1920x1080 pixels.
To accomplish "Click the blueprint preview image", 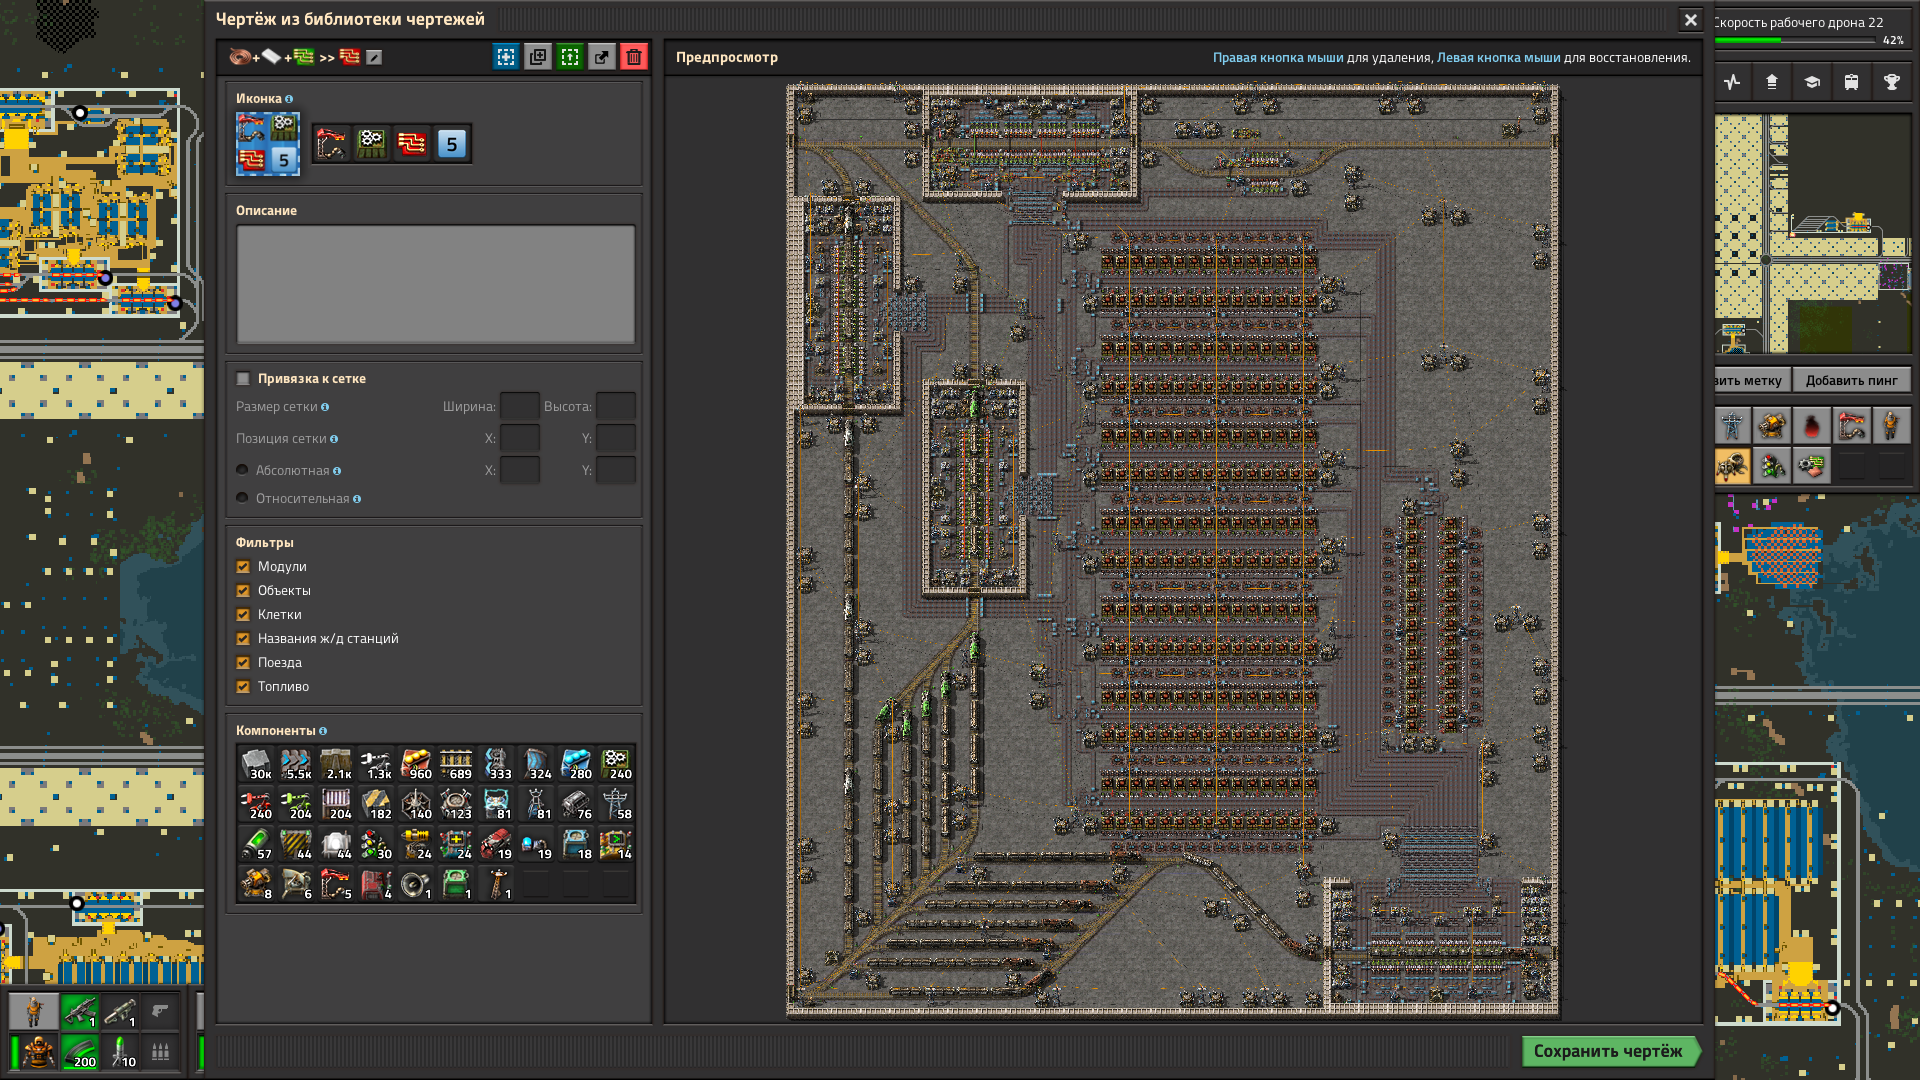I will pos(1172,550).
